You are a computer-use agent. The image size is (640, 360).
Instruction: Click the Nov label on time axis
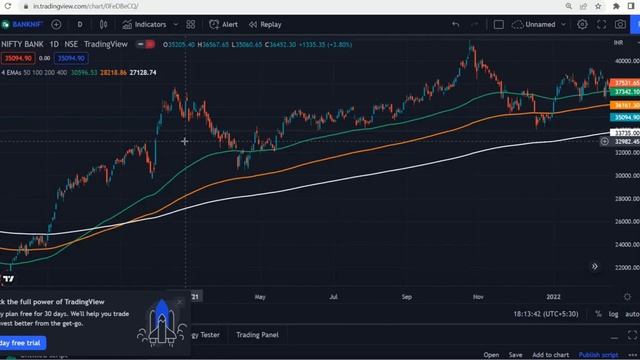pos(478,297)
